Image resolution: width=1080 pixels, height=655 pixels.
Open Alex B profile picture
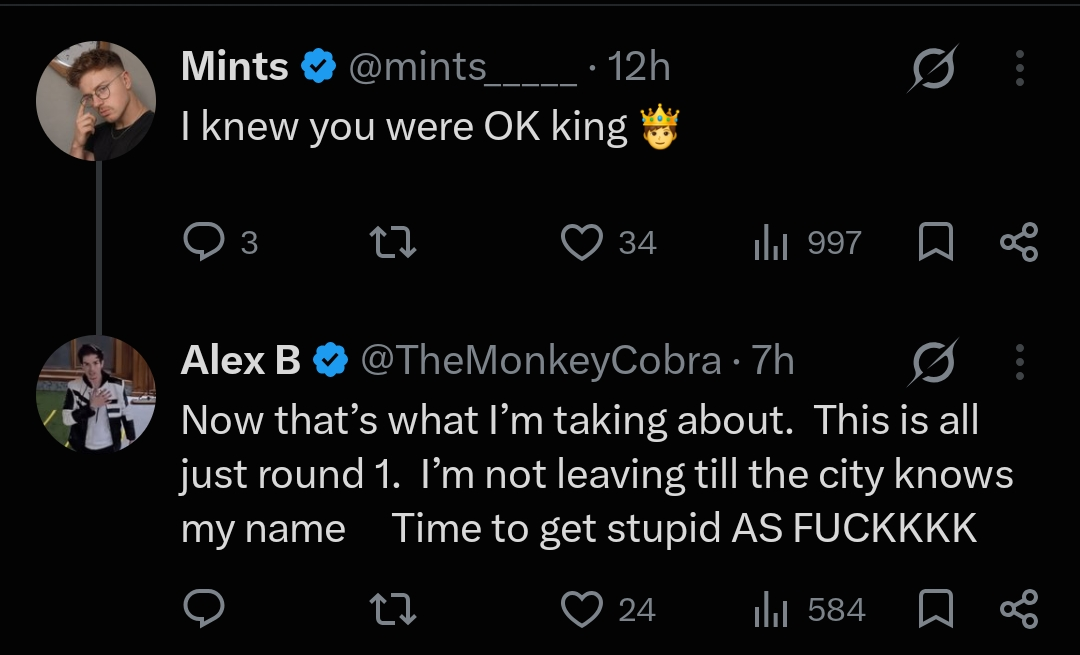(x=96, y=394)
